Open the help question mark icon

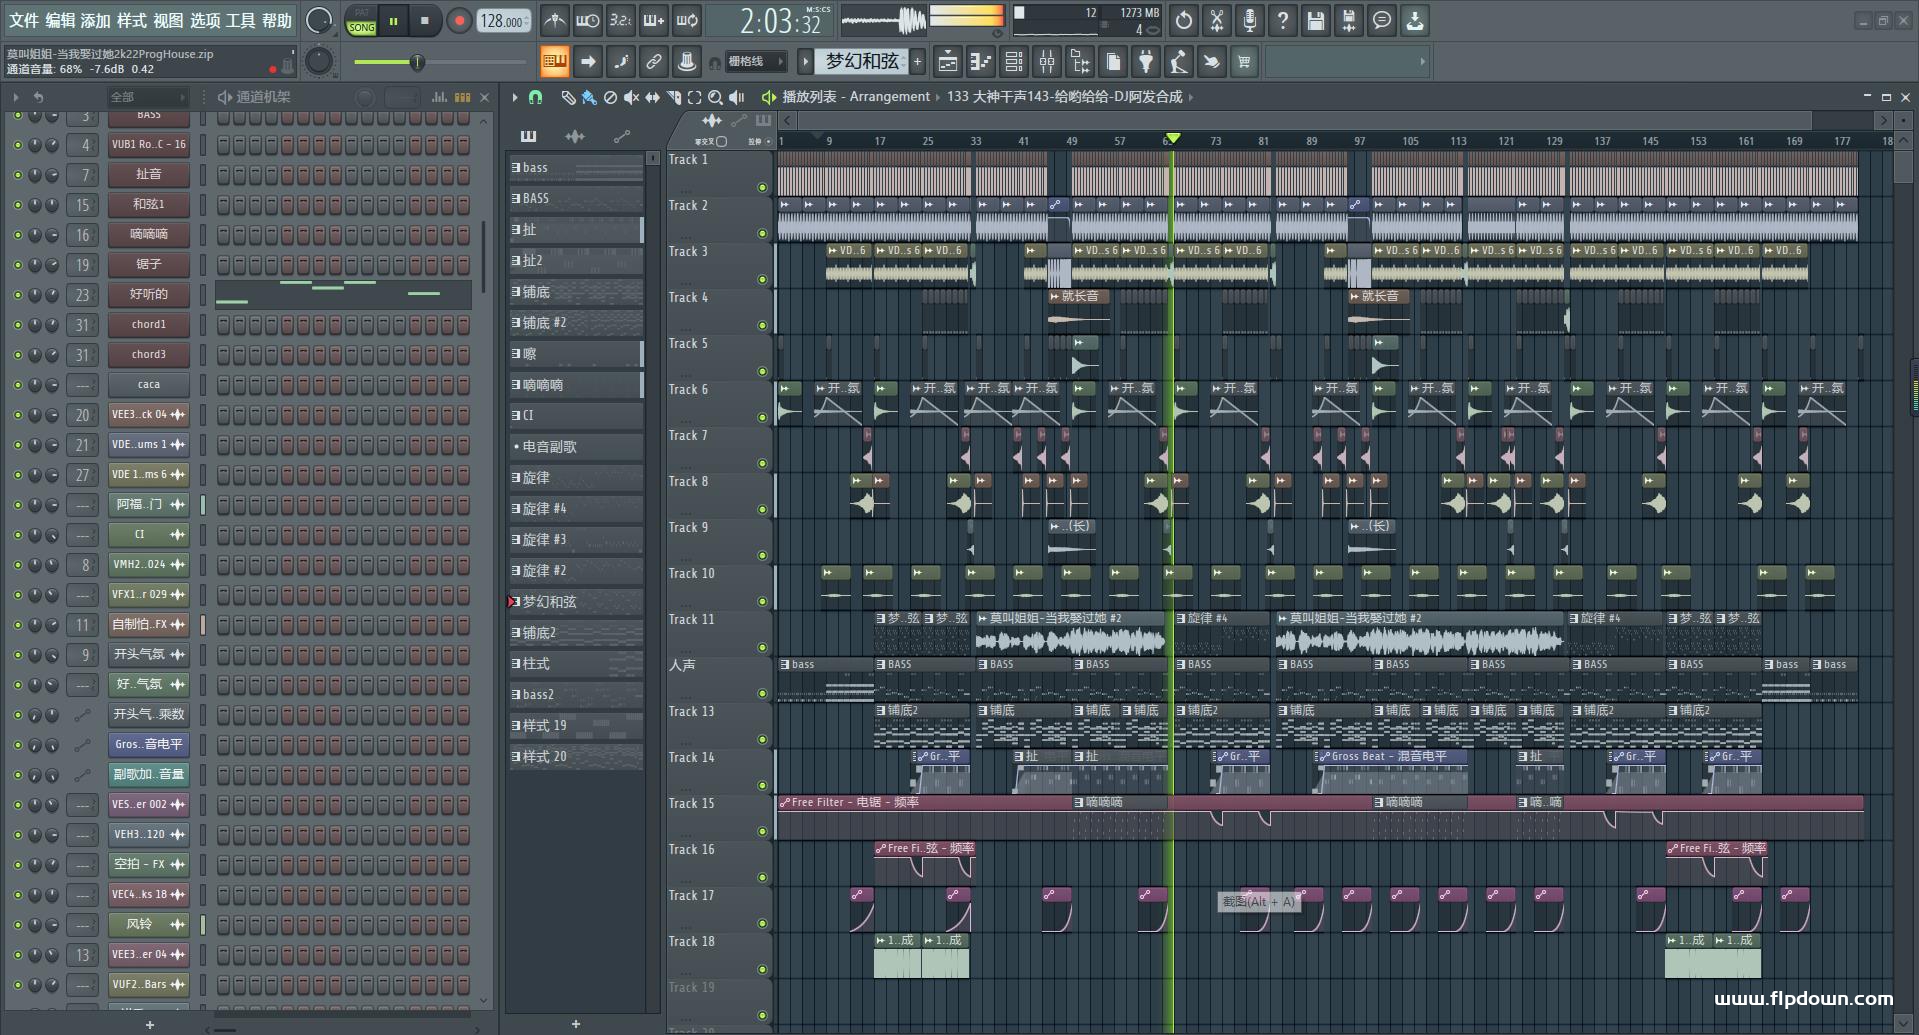1283,20
